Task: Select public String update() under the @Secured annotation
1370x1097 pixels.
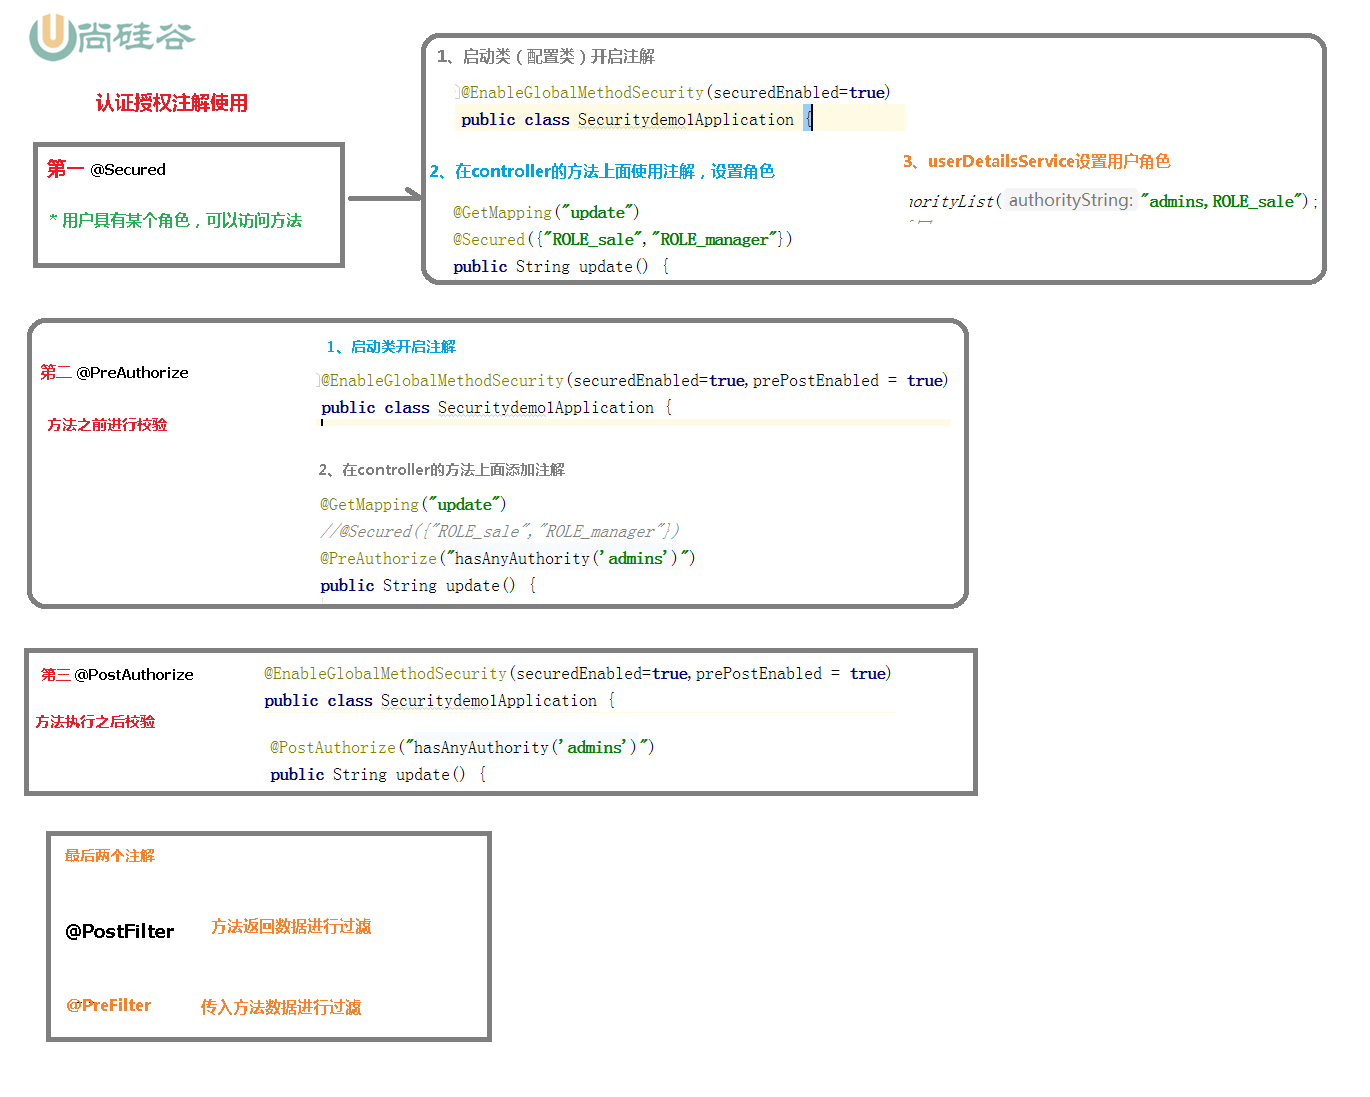Action: 561,266
